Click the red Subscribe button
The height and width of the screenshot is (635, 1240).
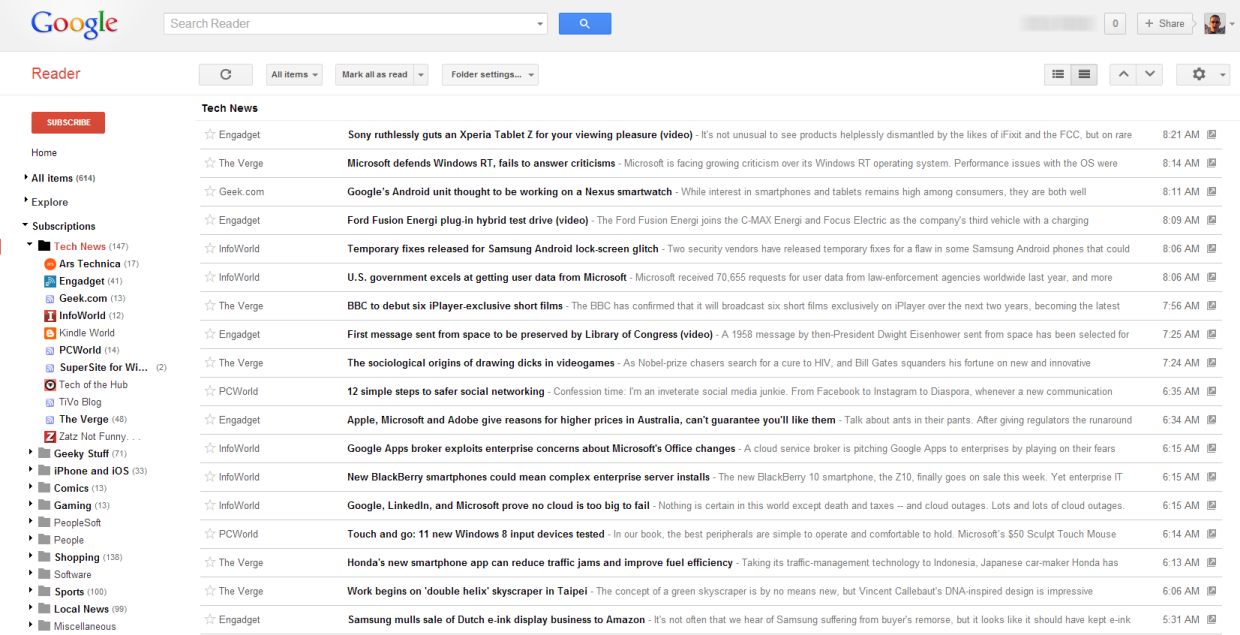click(x=68, y=122)
